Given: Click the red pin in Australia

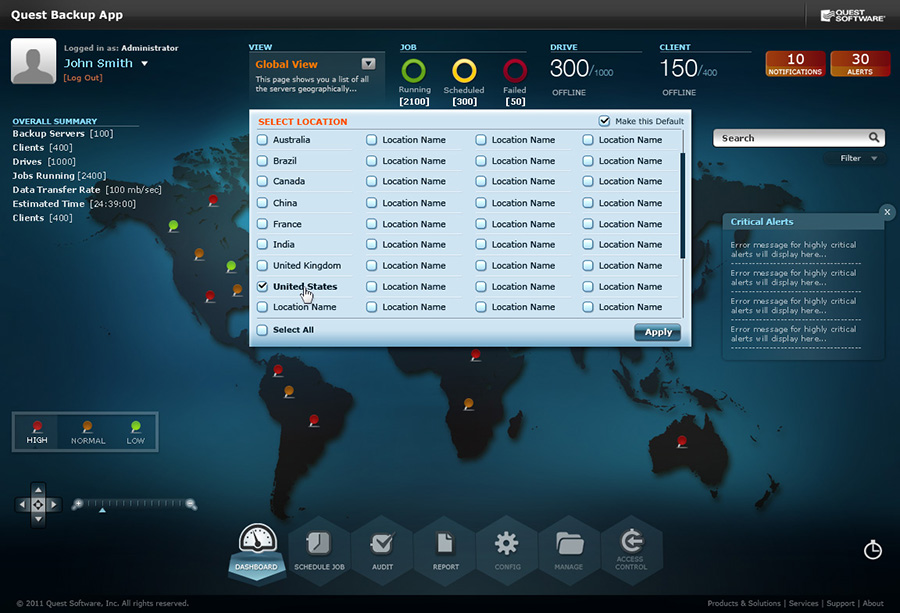Looking at the screenshot, I should pyautogui.click(x=681, y=442).
